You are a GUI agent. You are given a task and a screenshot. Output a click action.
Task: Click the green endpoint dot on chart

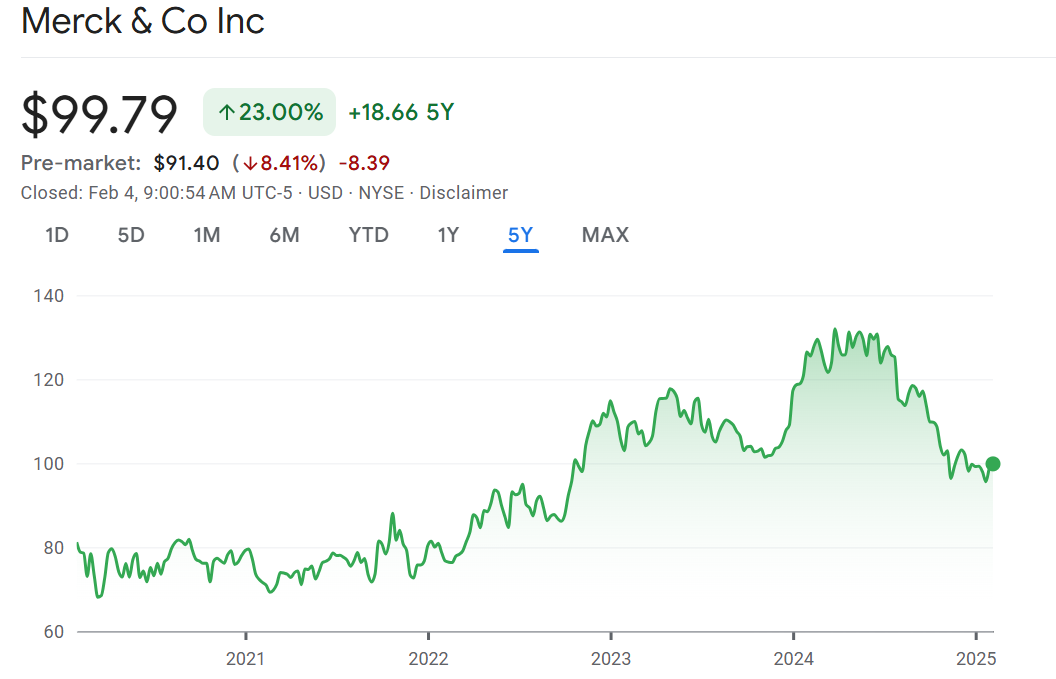tap(992, 464)
